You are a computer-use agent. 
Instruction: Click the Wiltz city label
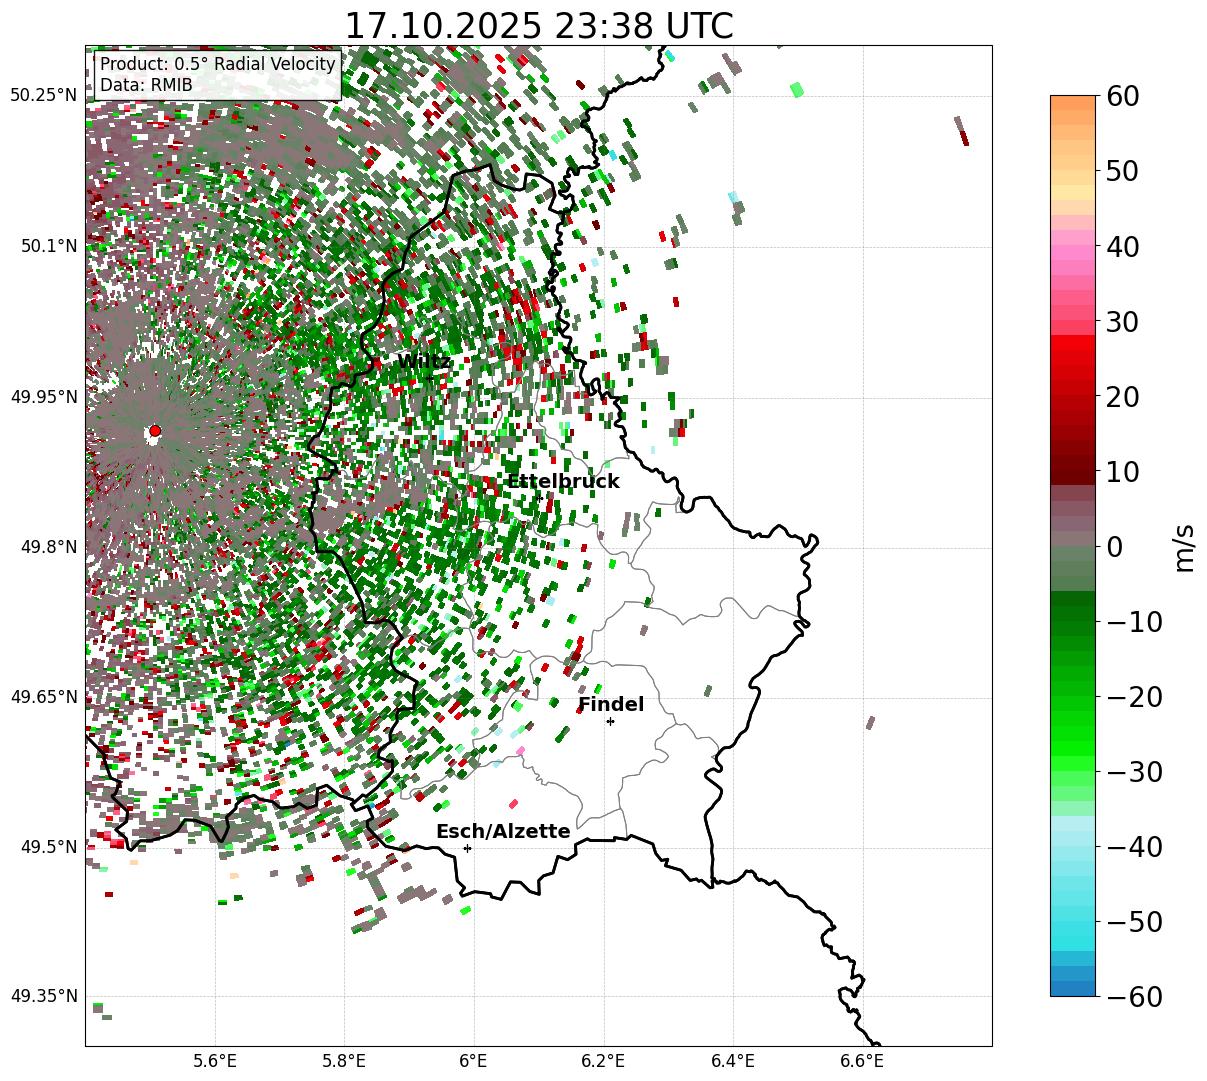[x=424, y=362]
